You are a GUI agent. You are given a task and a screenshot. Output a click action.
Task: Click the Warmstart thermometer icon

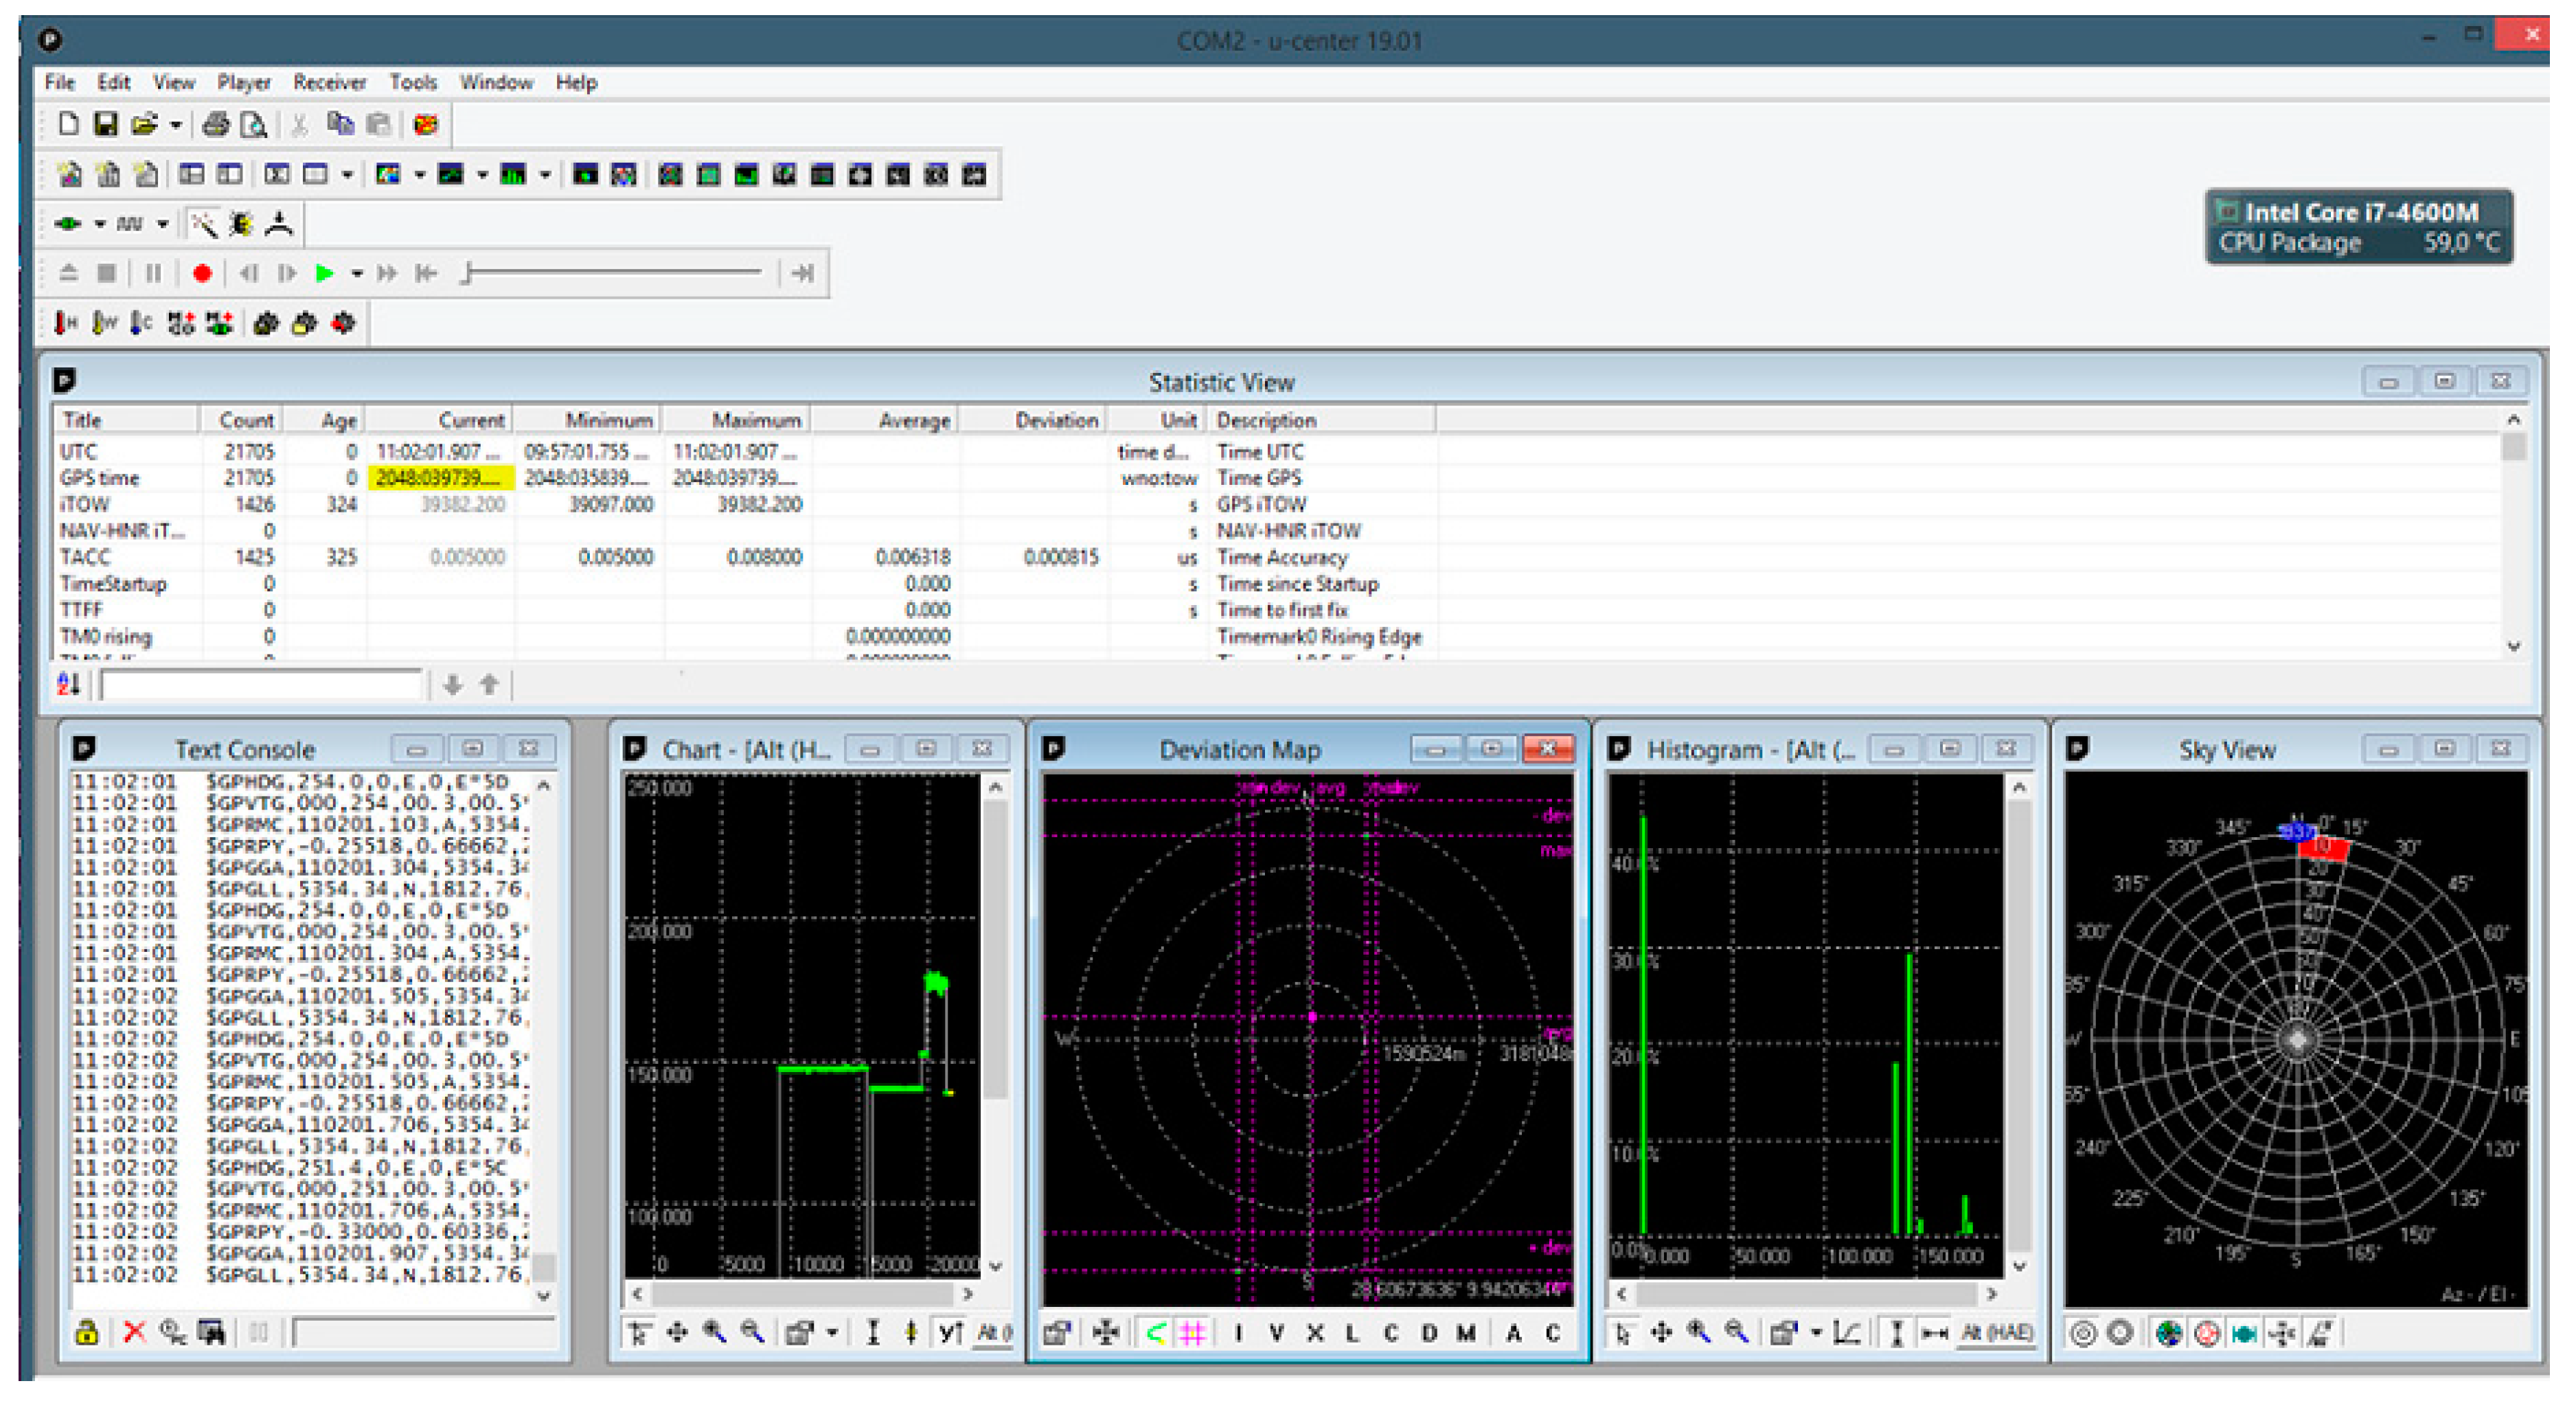click(x=104, y=323)
